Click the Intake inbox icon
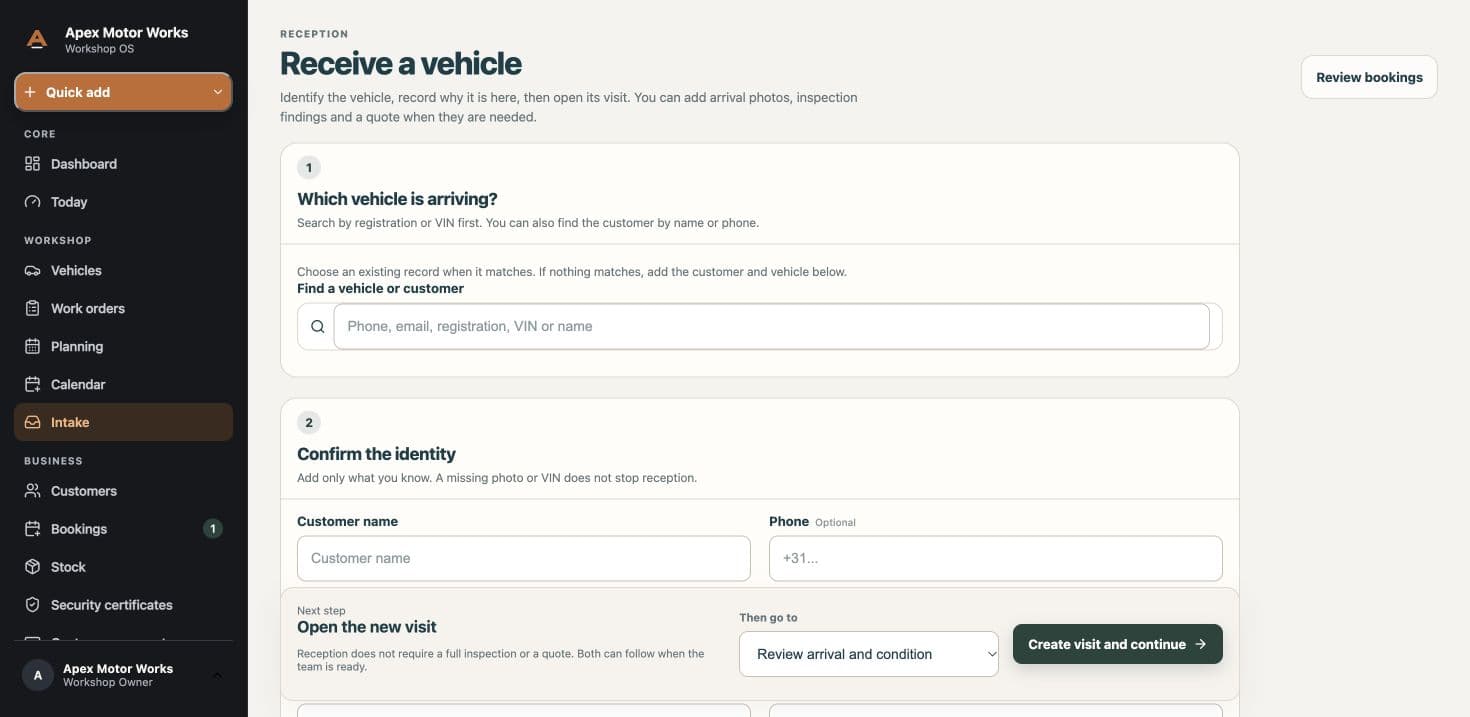Screen dimensions: 1470x717 [32, 423]
